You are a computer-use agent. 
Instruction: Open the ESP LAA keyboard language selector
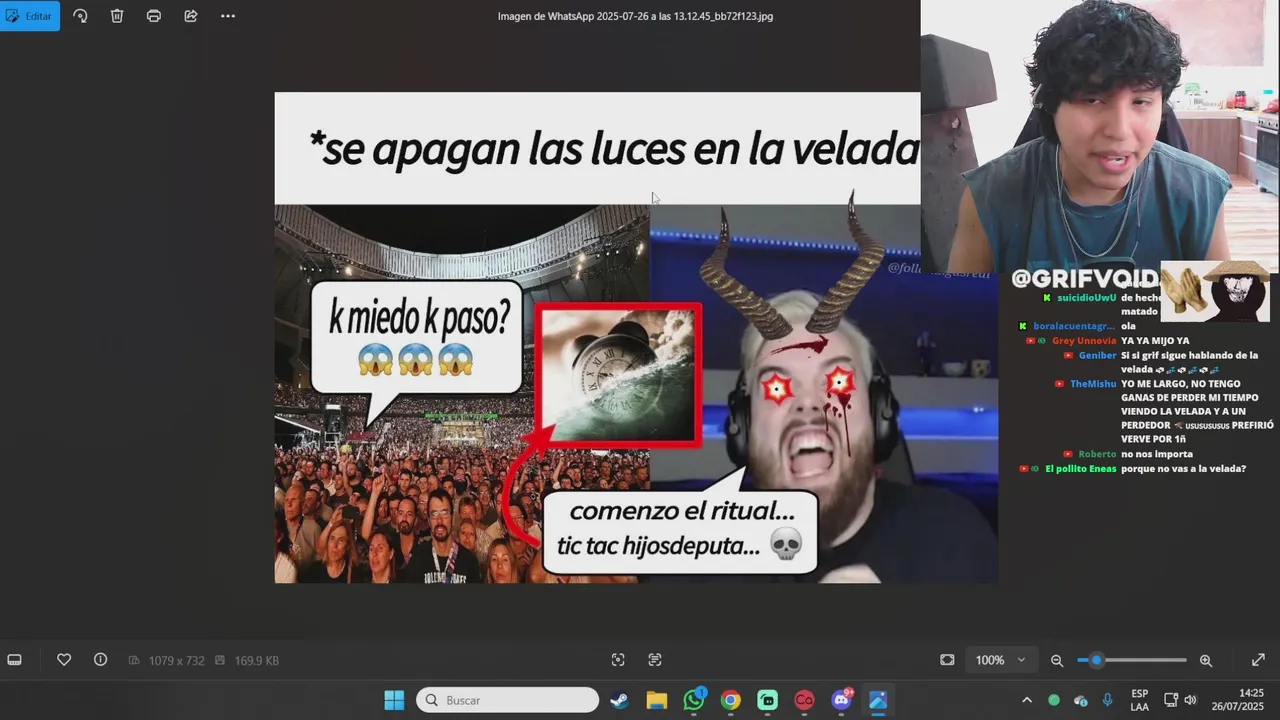pos(1140,700)
